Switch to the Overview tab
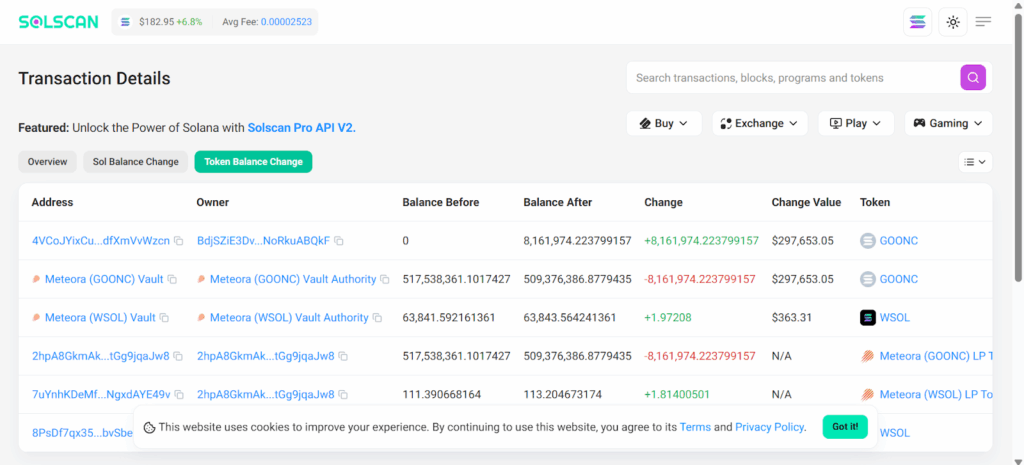 47,162
